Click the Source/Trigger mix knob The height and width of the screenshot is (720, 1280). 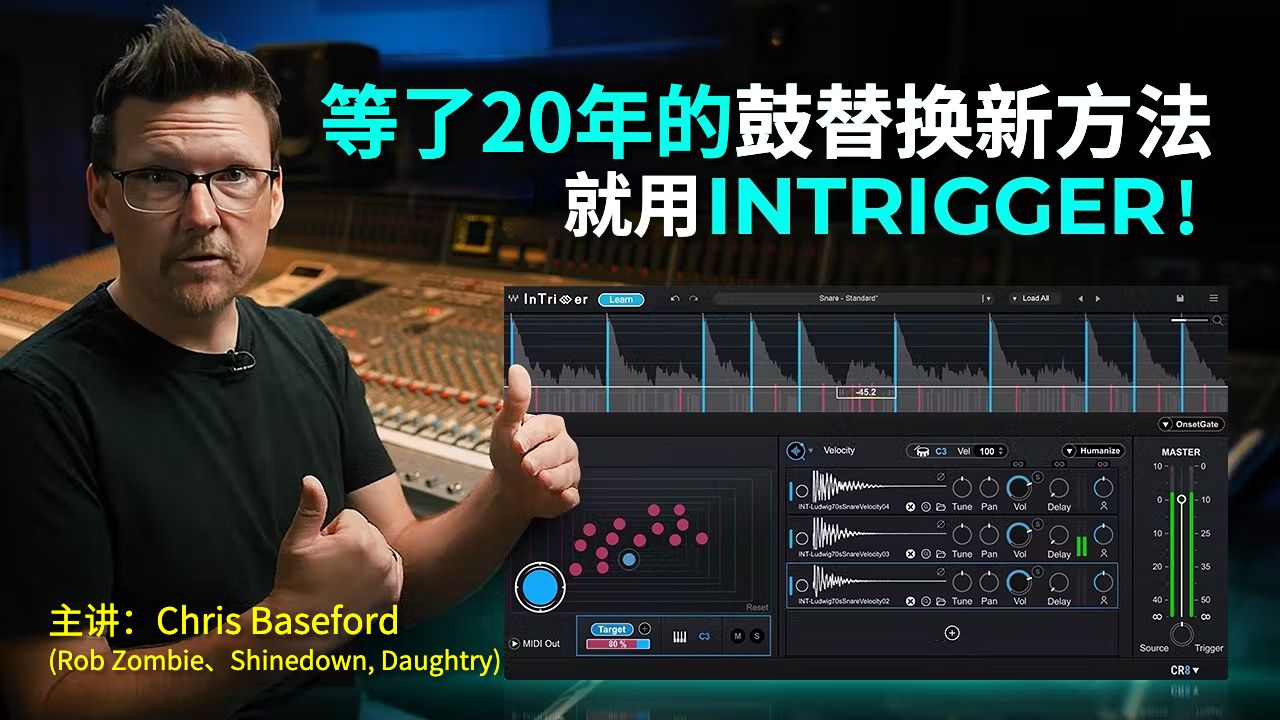1181,634
